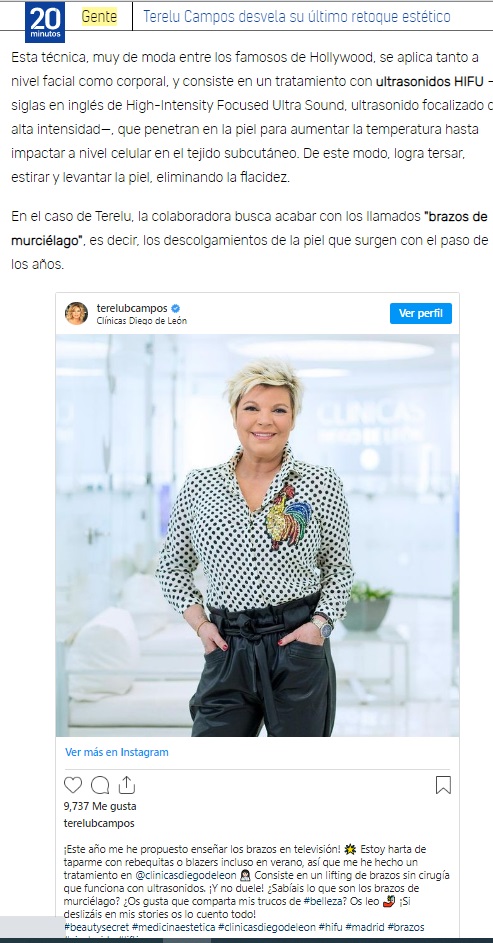Save the post with bookmark icon
Viewport: 493px width, 943px height.
click(x=443, y=785)
